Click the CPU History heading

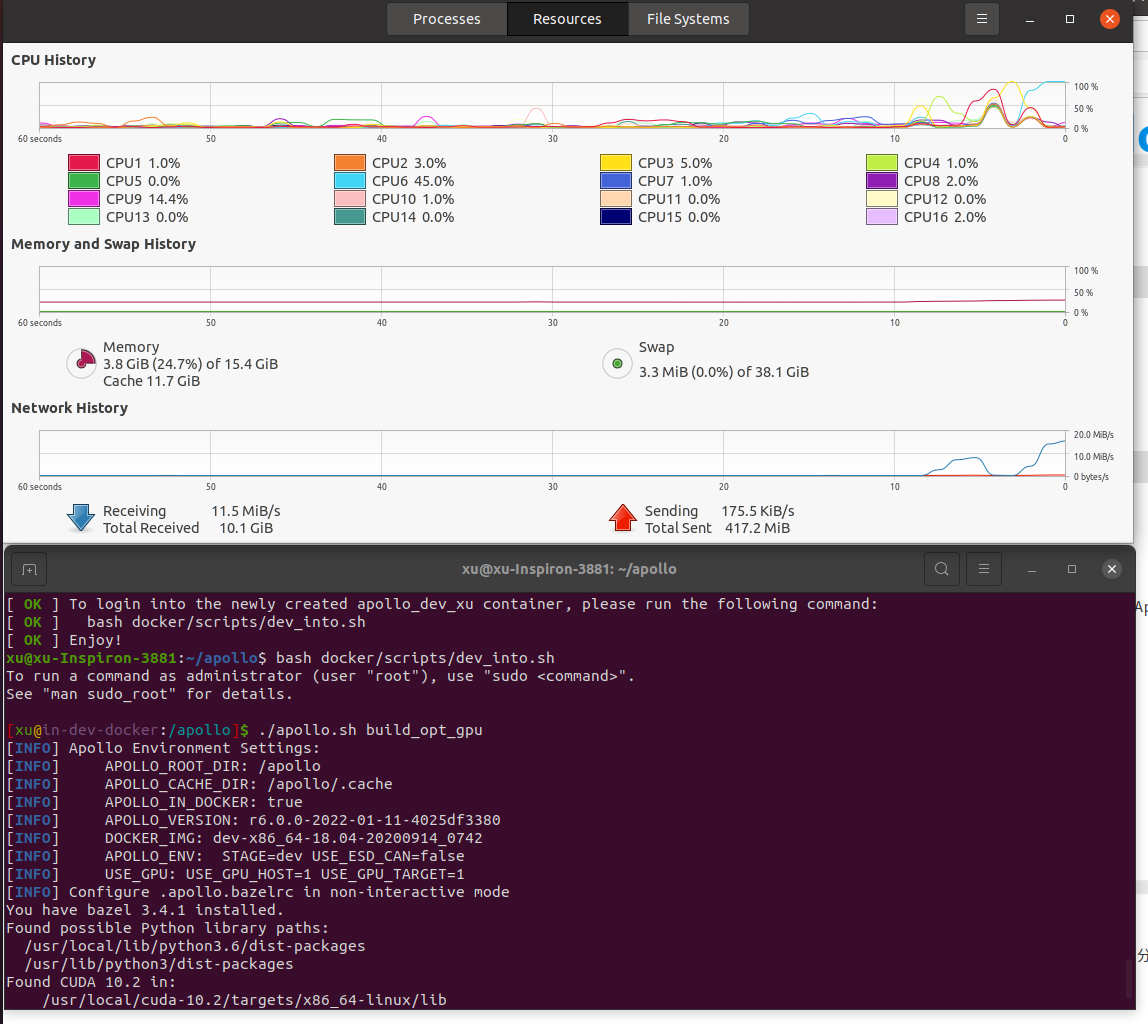pyautogui.click(x=53, y=60)
